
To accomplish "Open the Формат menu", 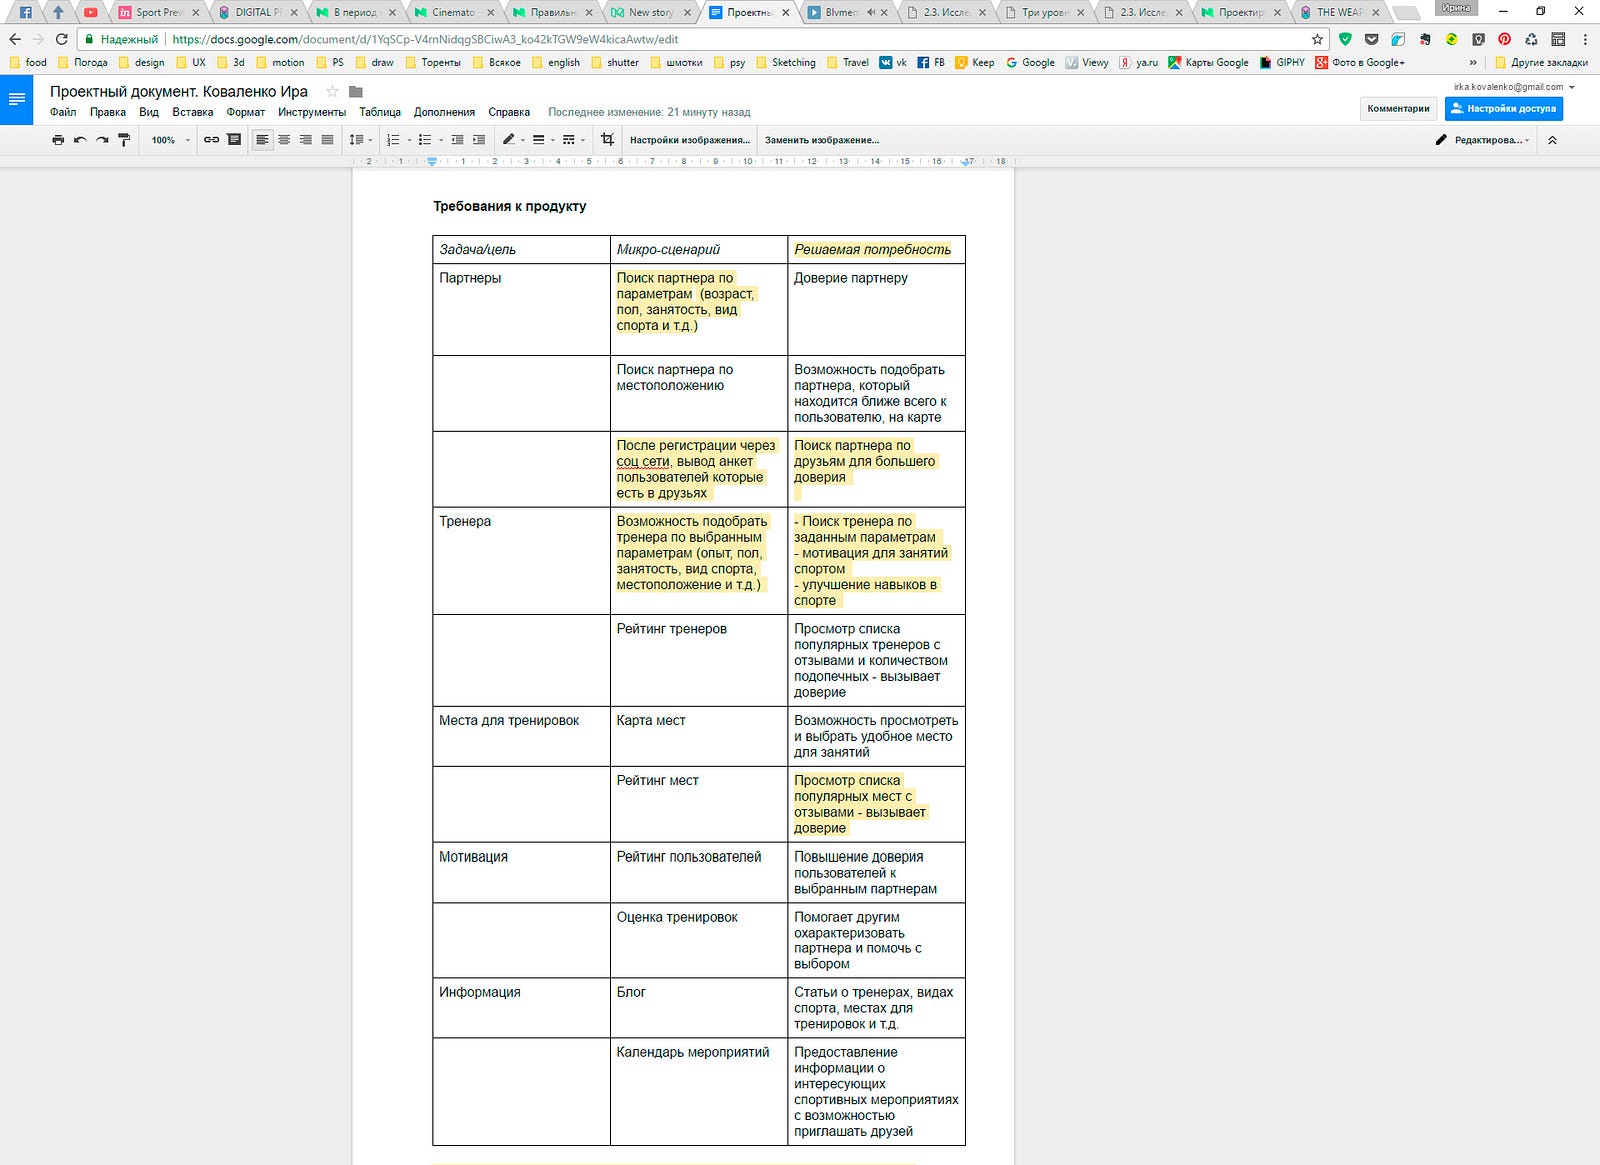I will (x=246, y=112).
